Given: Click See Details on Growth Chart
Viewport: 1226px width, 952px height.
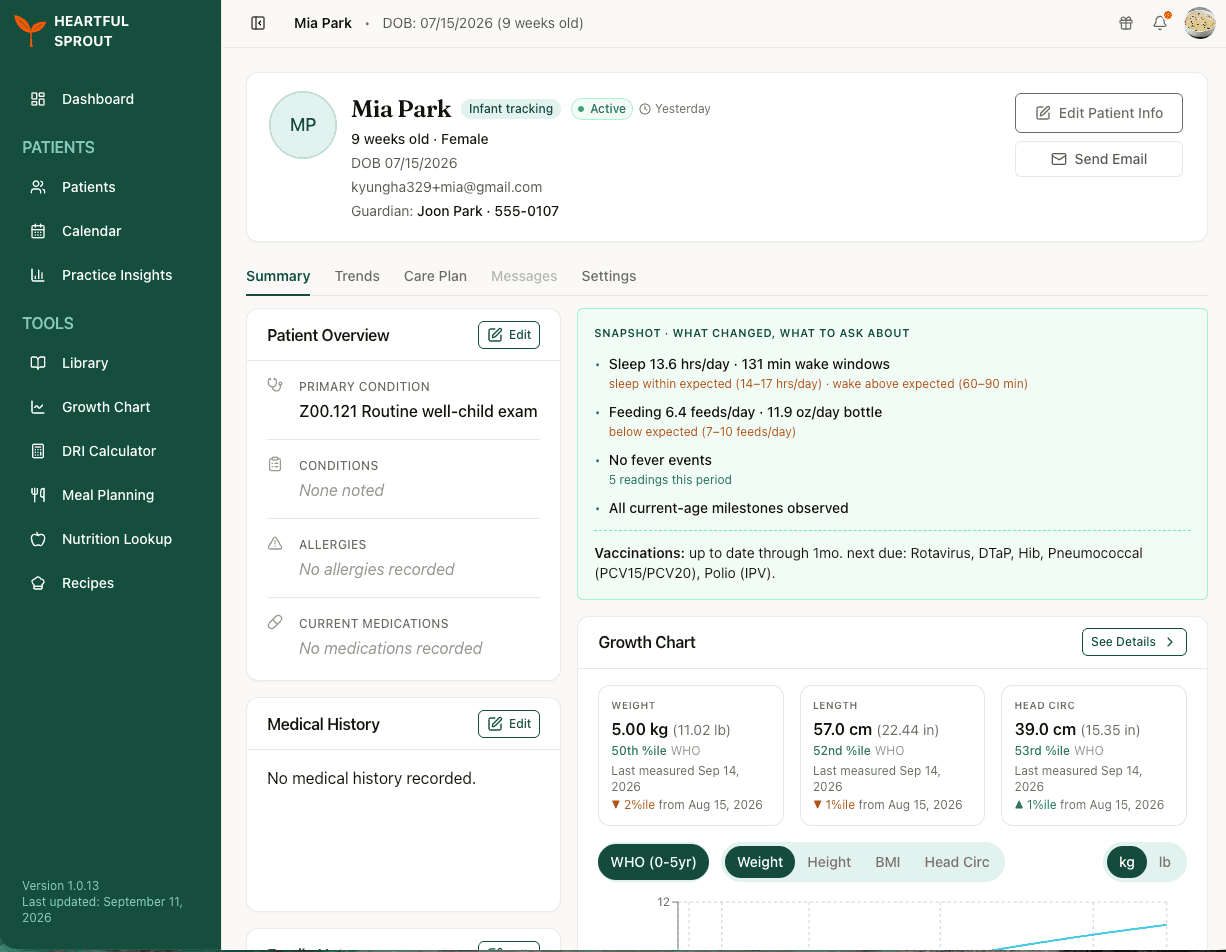Looking at the screenshot, I should coord(1134,642).
